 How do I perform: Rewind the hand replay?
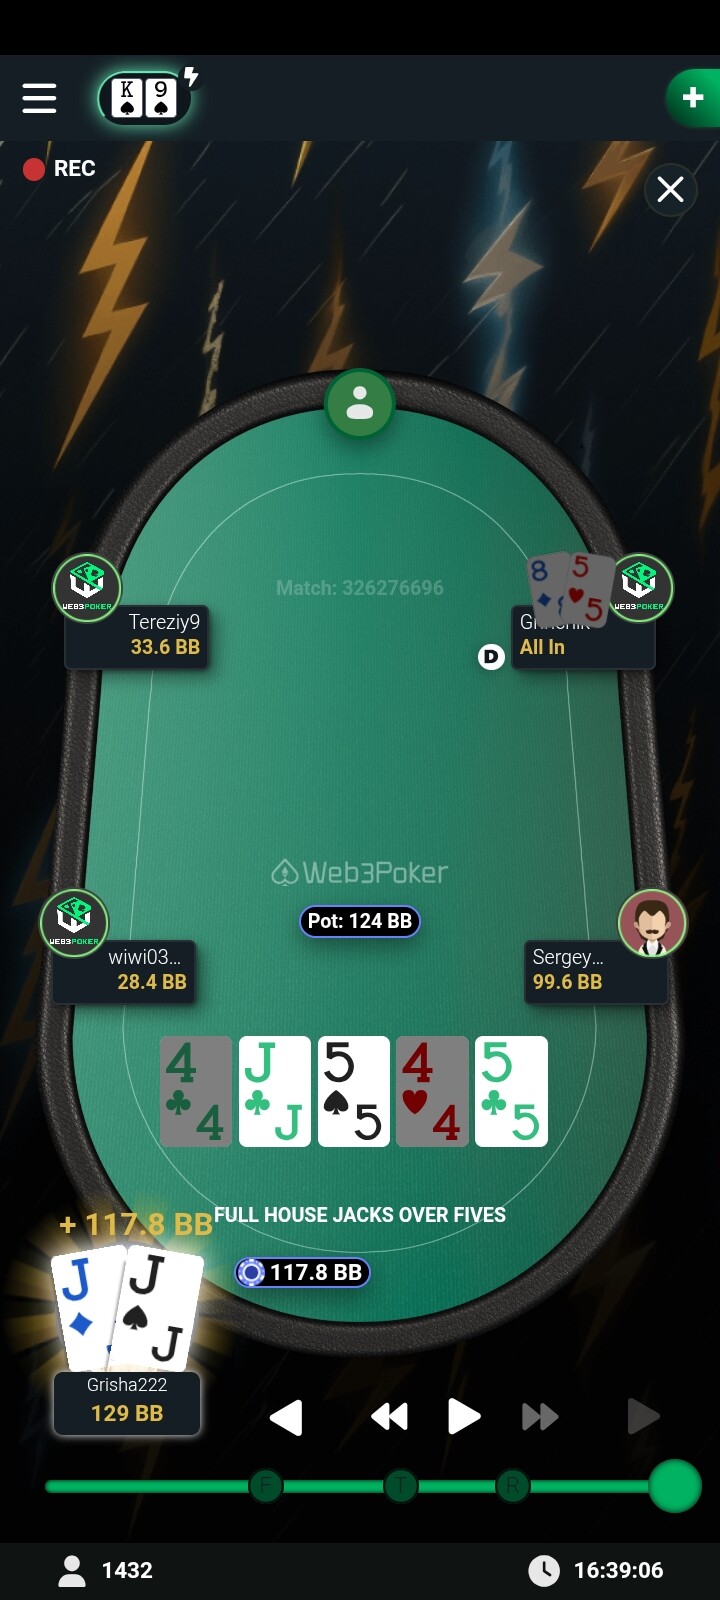(389, 1417)
